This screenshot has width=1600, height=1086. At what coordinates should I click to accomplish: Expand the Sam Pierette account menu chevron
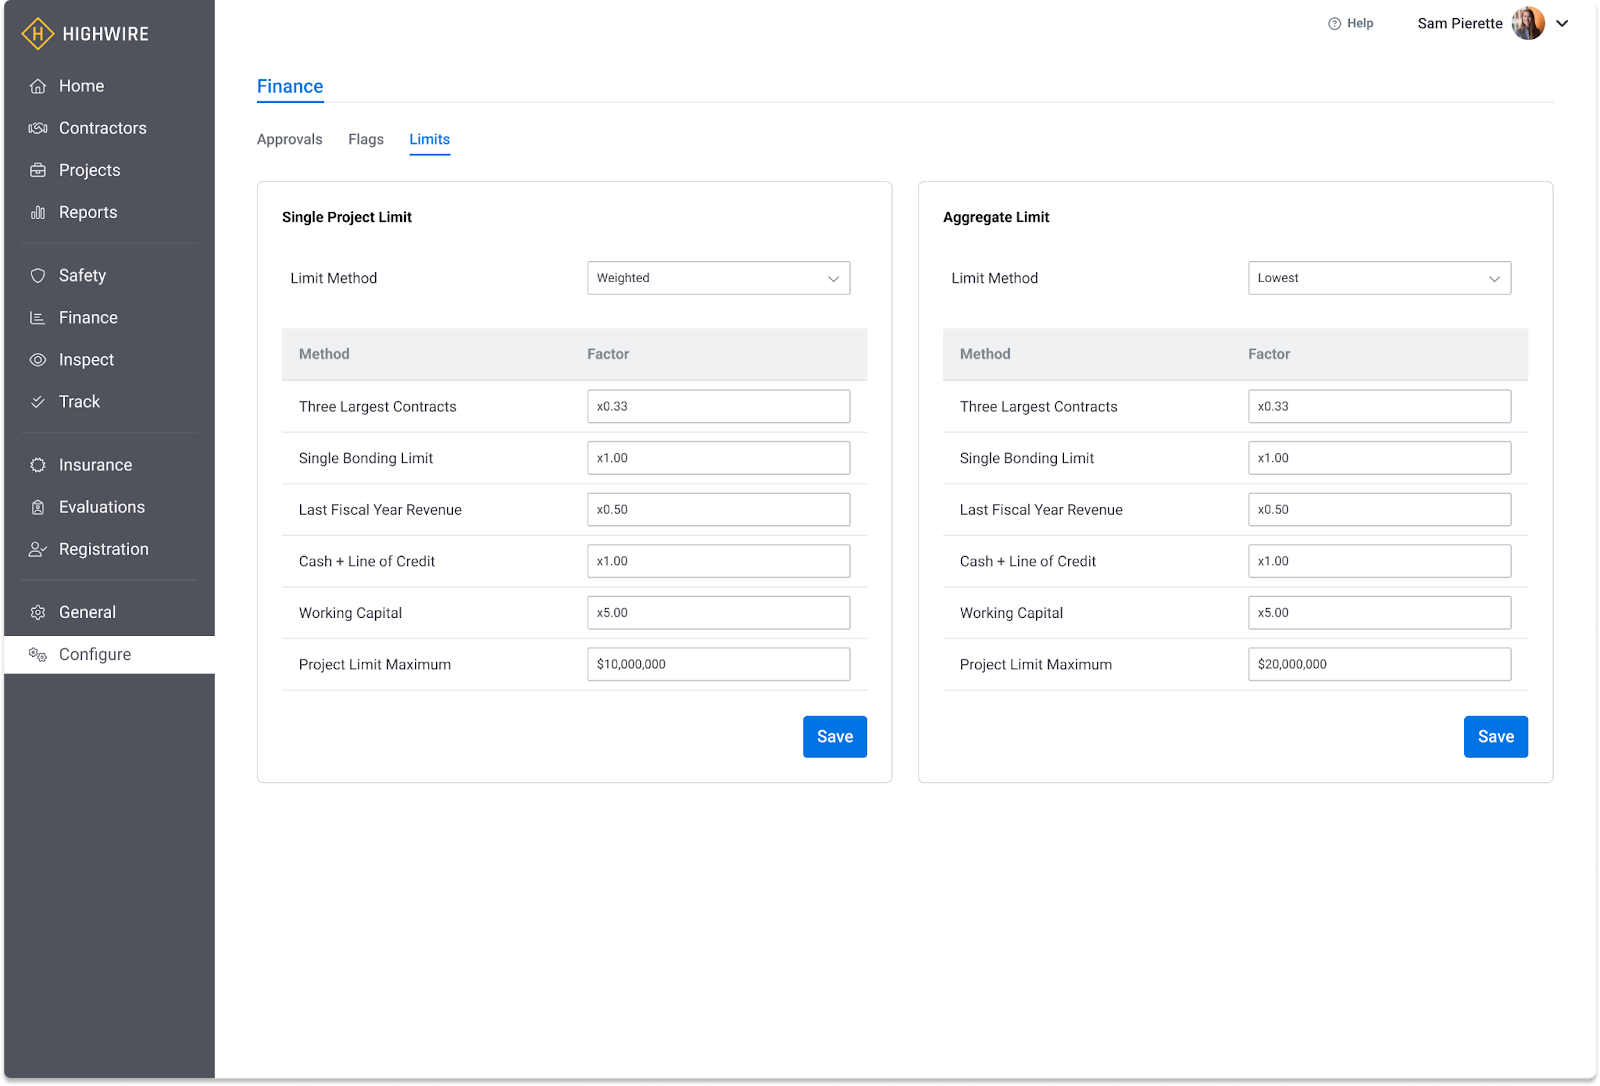pos(1562,23)
